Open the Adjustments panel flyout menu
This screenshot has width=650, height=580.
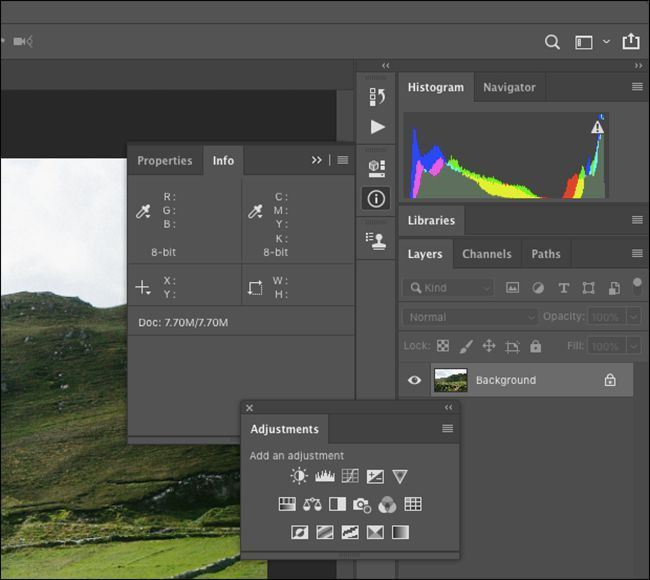pyautogui.click(x=448, y=429)
